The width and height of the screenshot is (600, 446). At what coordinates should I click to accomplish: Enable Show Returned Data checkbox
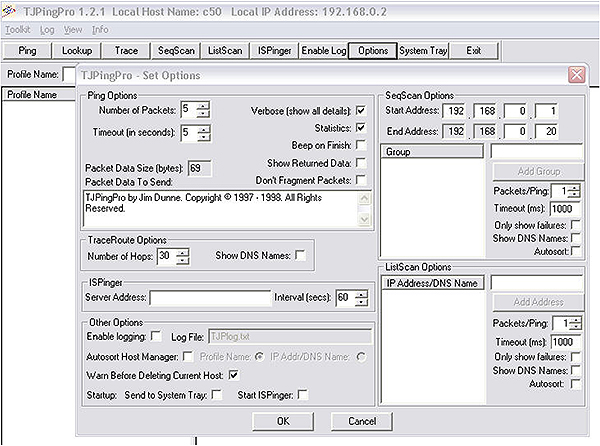click(360, 163)
